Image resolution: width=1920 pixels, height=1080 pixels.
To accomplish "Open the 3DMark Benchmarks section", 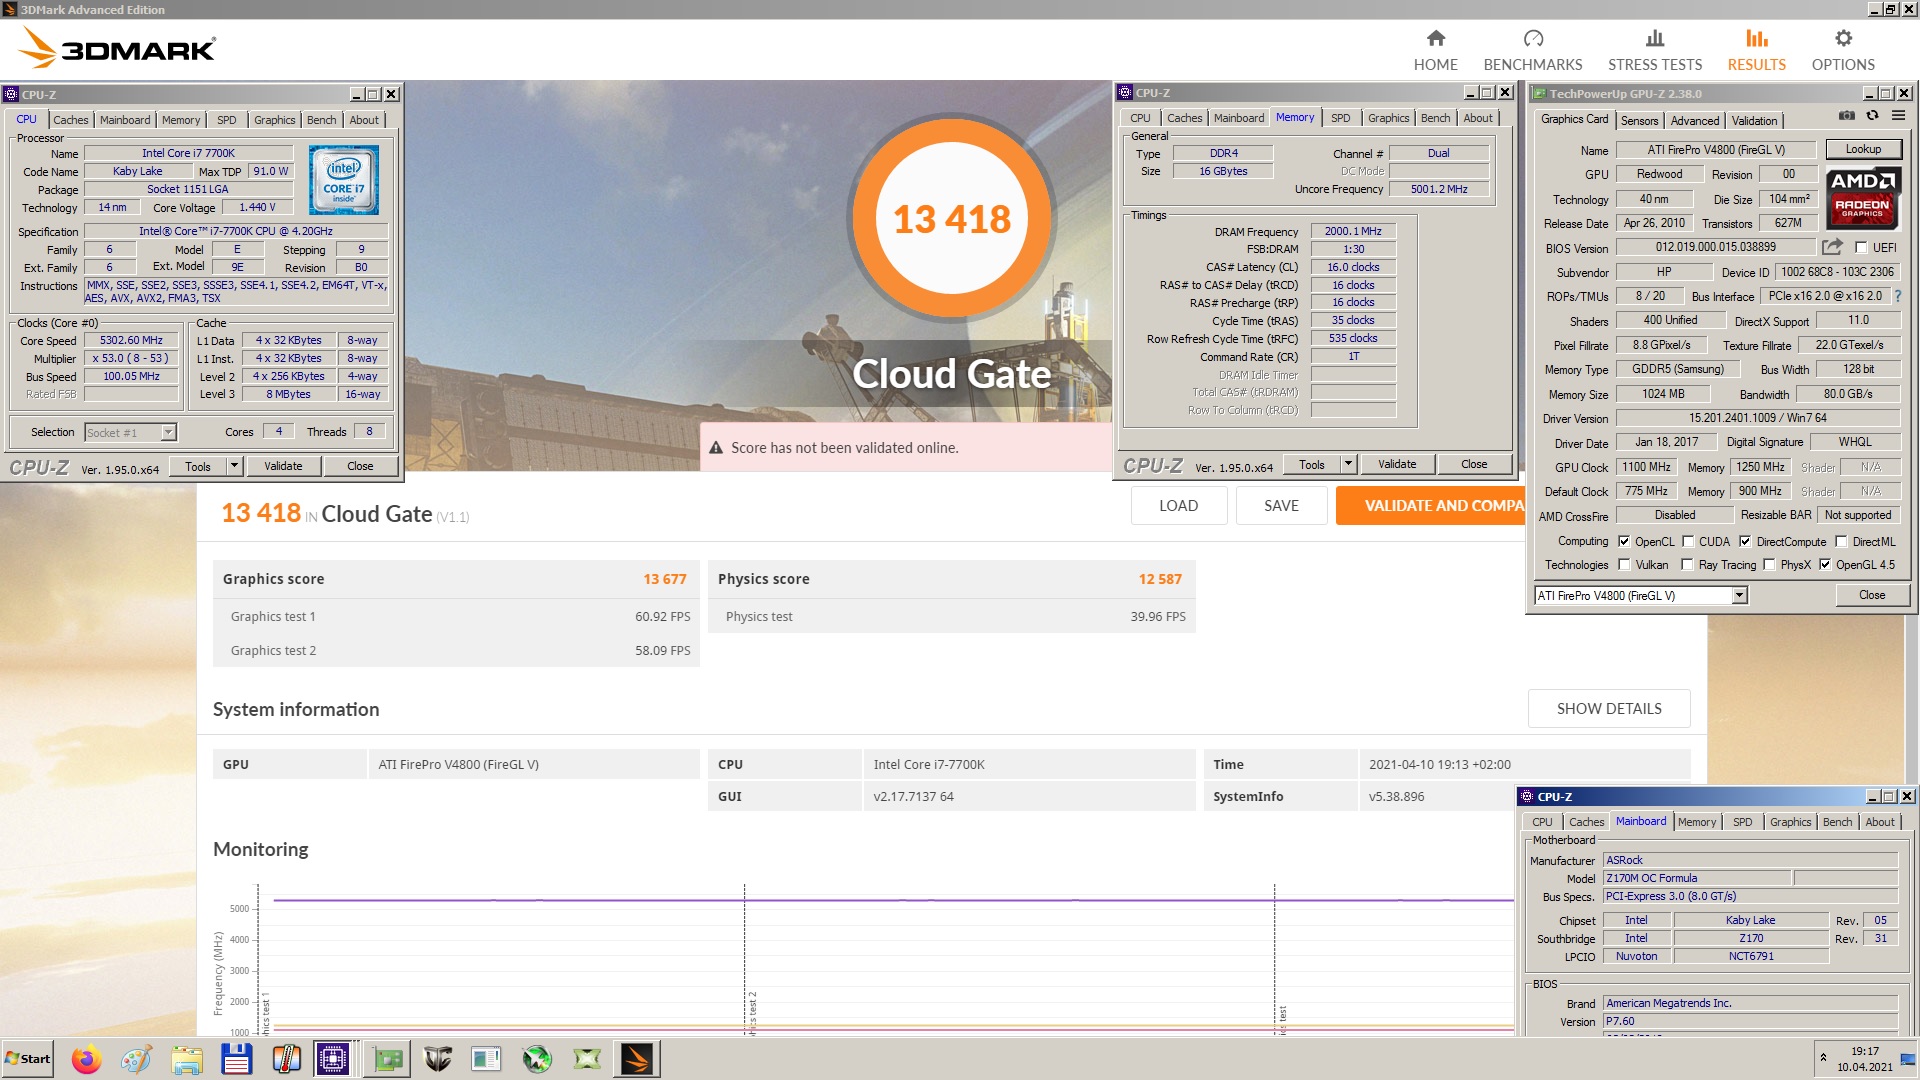I will 1533,50.
